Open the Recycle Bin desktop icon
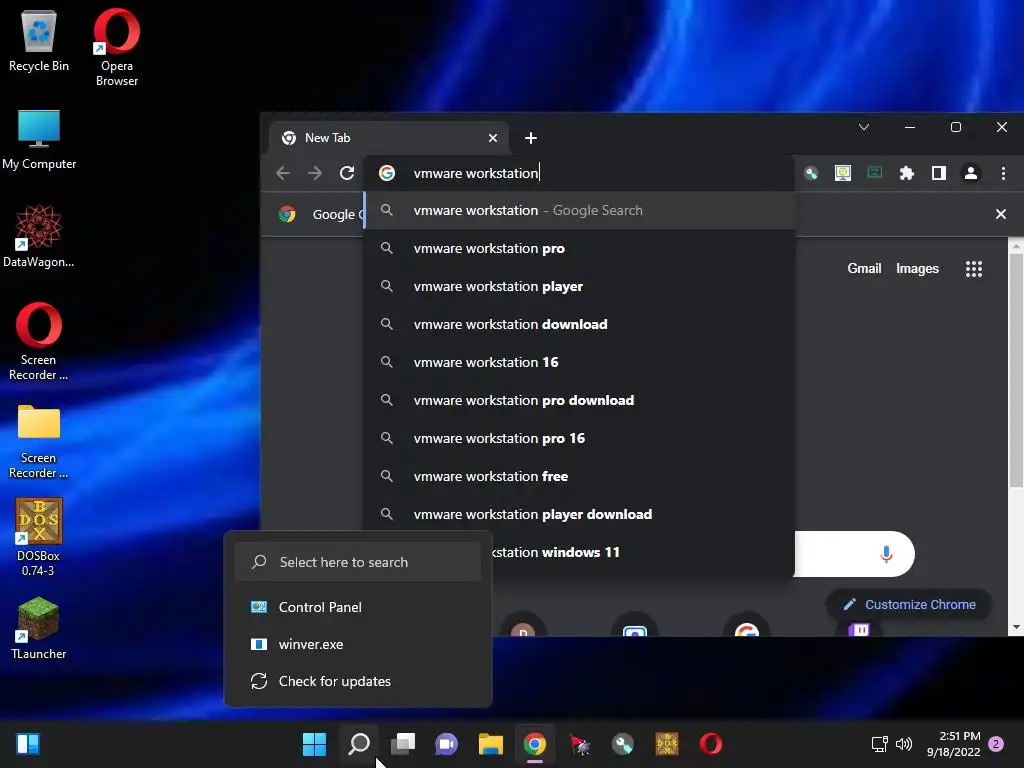 pyautogui.click(x=39, y=42)
